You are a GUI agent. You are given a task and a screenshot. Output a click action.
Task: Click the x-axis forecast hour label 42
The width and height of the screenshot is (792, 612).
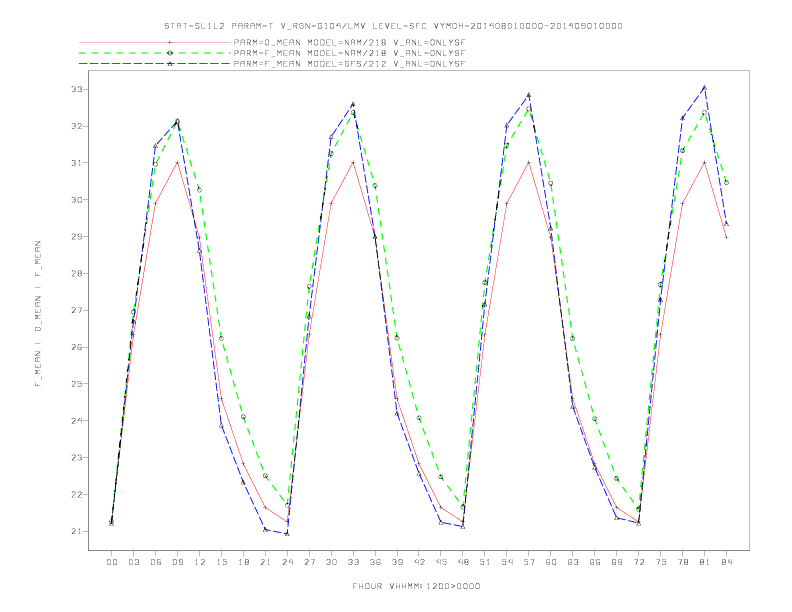[419, 562]
